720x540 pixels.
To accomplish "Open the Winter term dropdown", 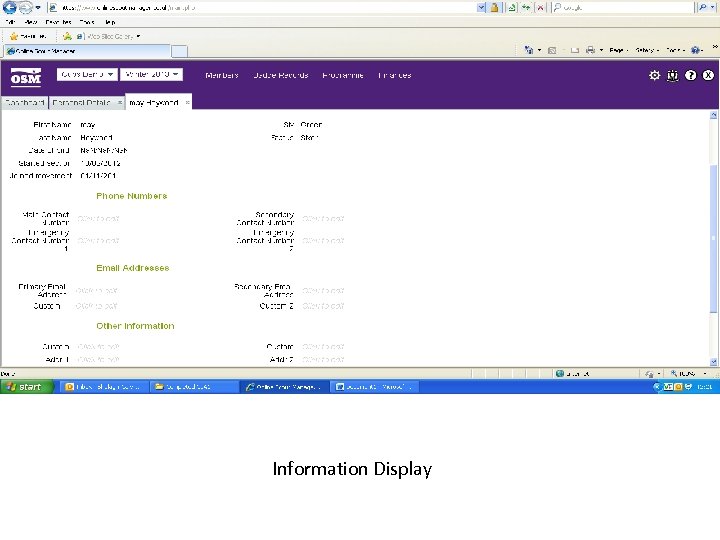I will (151, 74).
